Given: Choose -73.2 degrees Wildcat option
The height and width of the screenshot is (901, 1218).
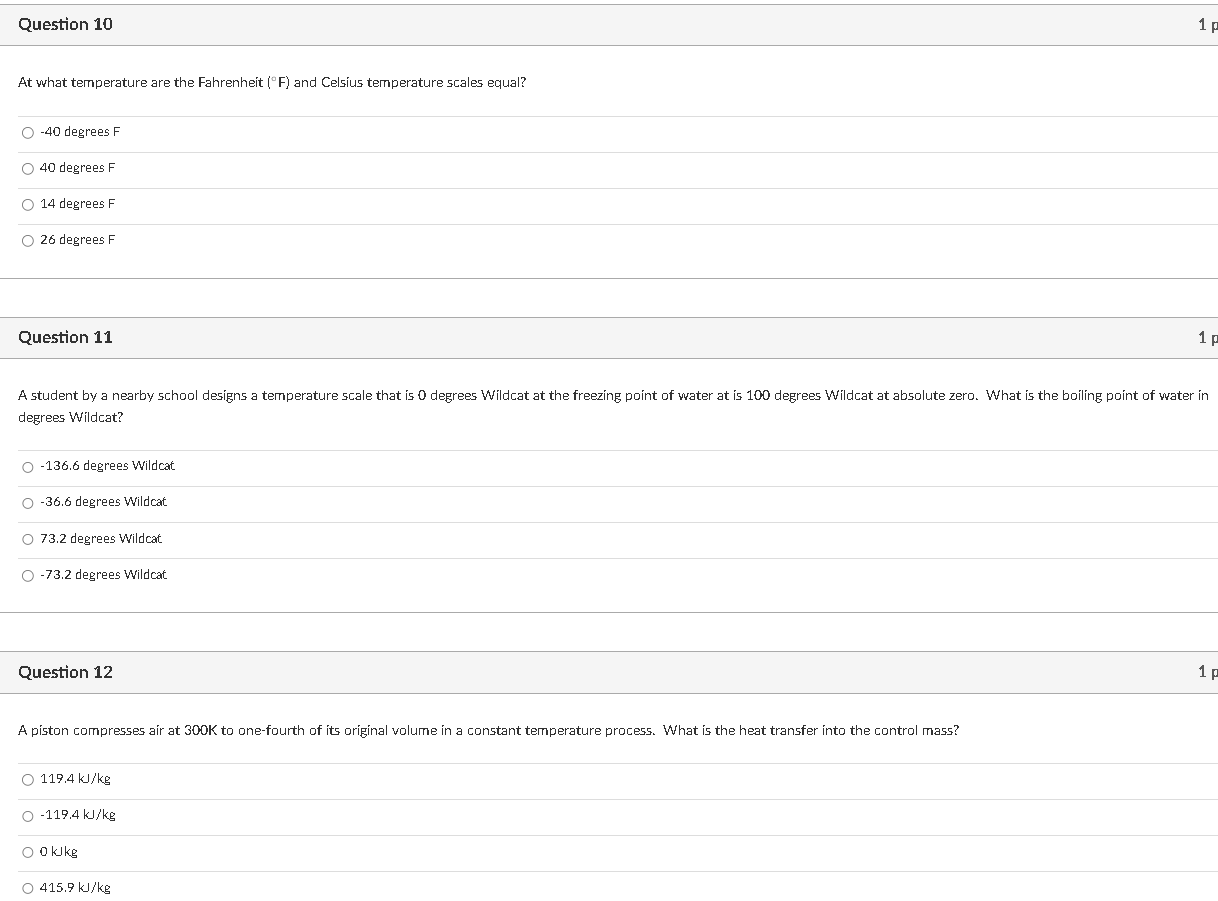Looking at the screenshot, I should [x=28, y=575].
